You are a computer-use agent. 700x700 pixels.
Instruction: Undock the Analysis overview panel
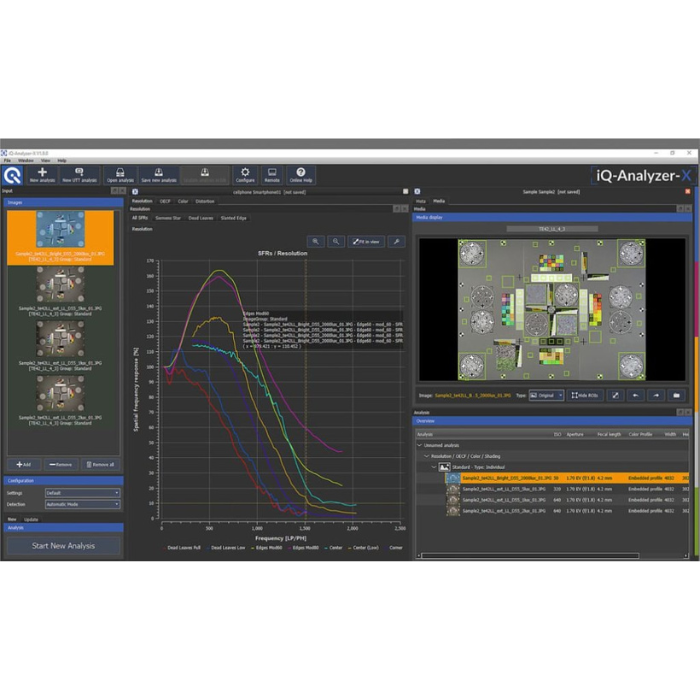point(680,412)
